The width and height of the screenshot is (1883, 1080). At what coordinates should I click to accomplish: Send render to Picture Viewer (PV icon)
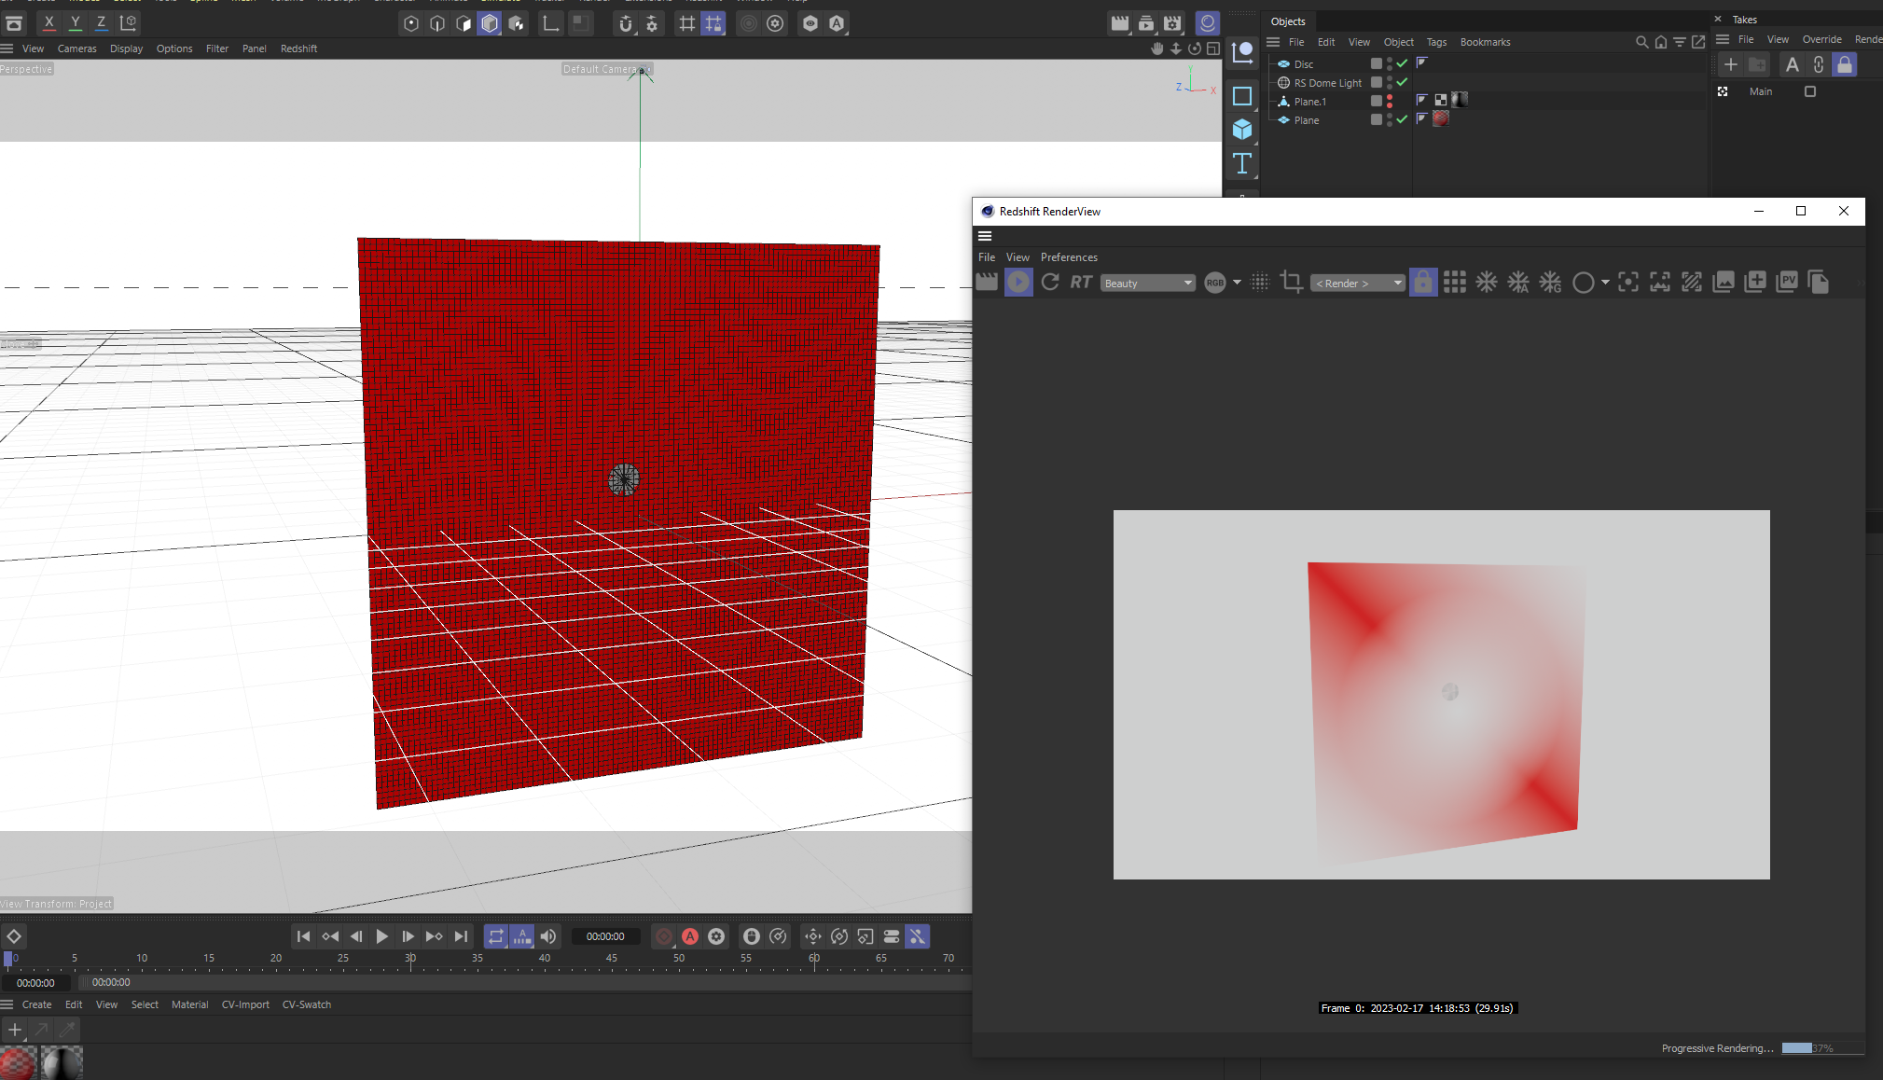pyautogui.click(x=1787, y=283)
